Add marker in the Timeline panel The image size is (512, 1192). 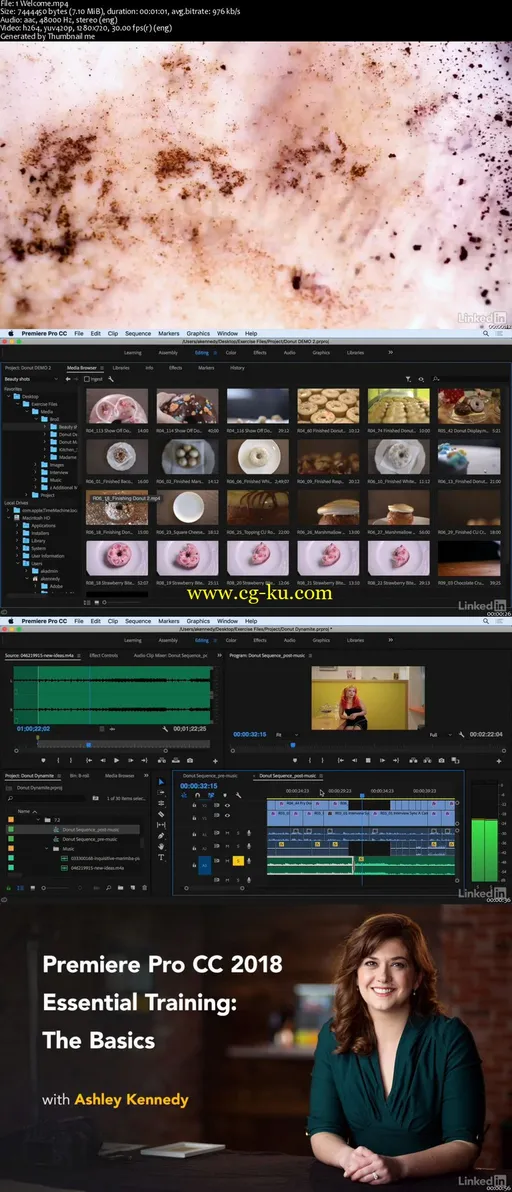(x=225, y=795)
